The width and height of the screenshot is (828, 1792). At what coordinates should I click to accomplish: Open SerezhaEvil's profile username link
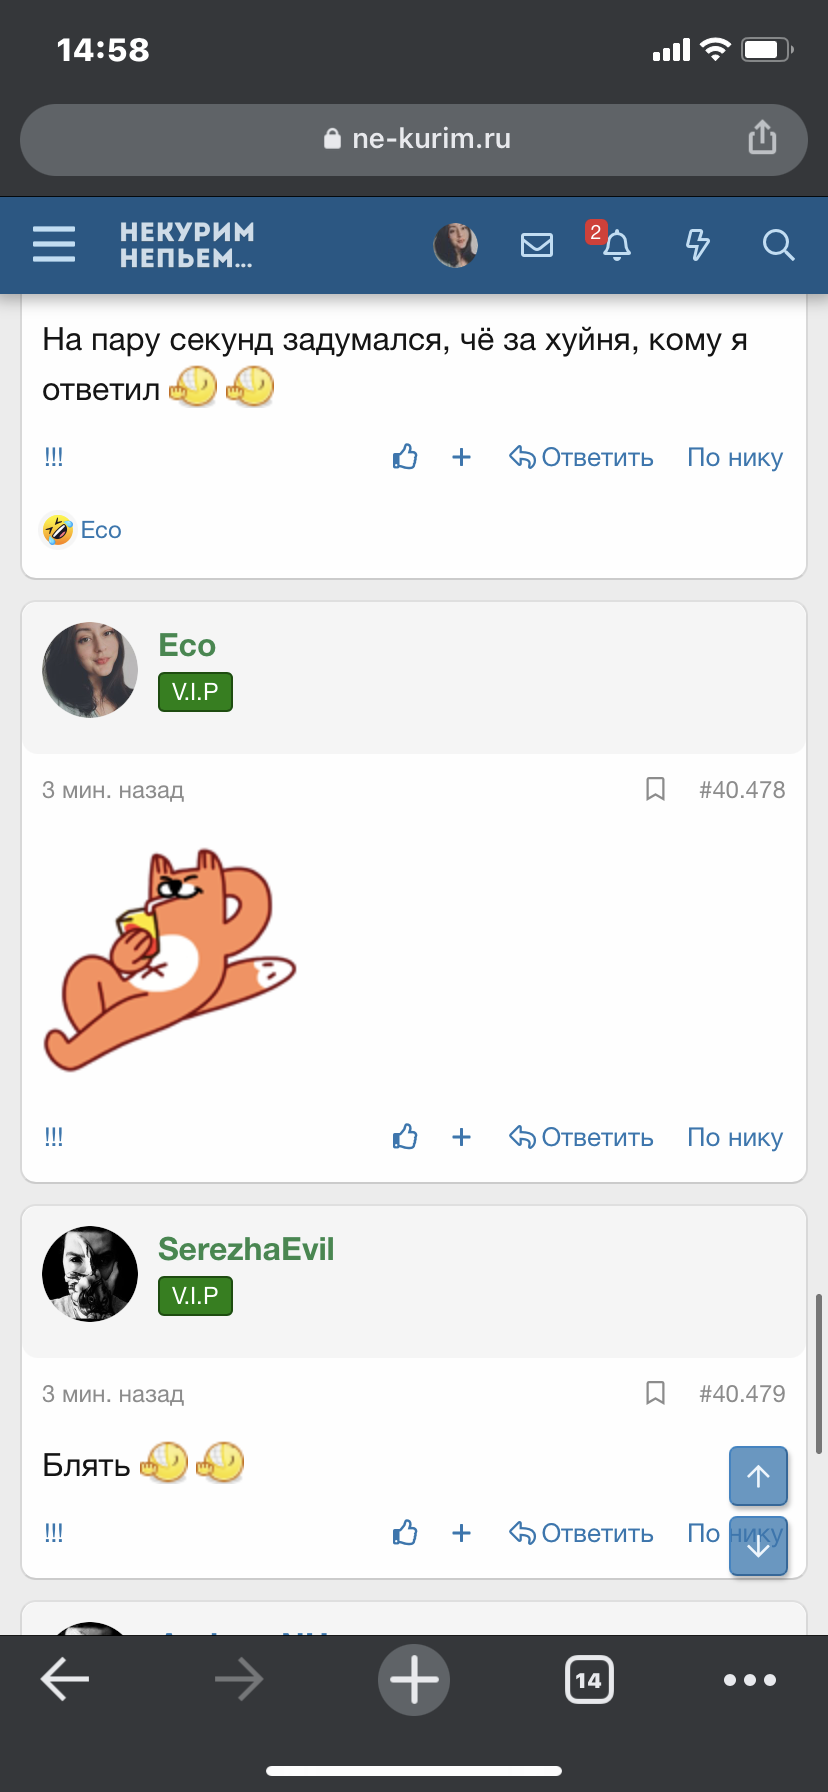[246, 1250]
